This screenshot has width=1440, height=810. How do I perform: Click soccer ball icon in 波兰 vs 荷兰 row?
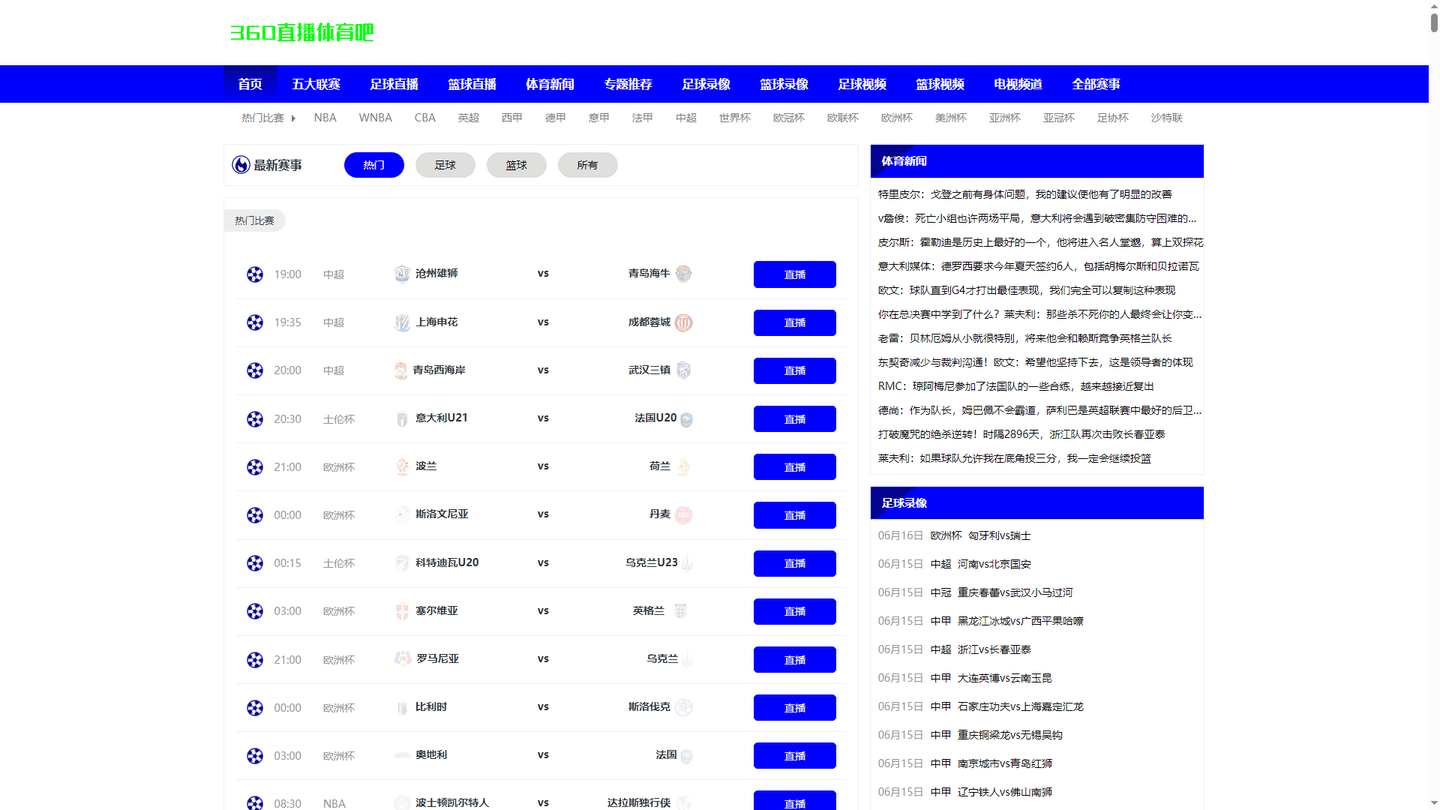pyautogui.click(x=255, y=467)
